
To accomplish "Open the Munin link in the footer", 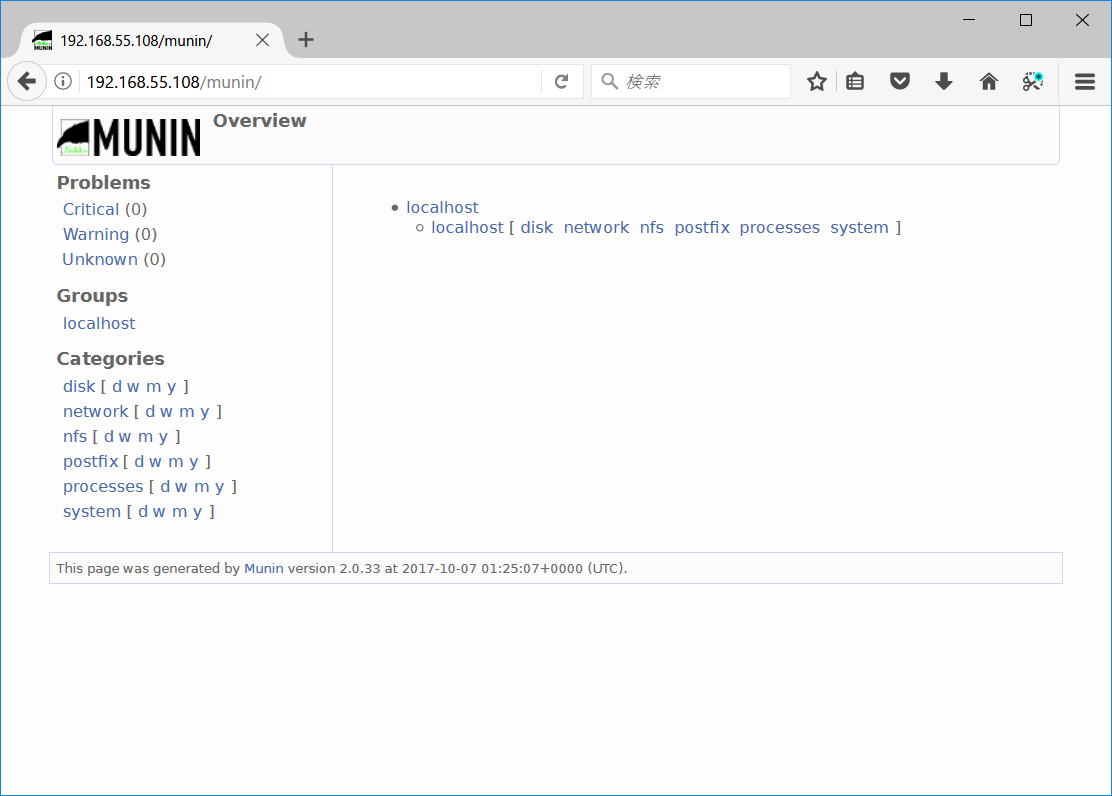I will (263, 568).
